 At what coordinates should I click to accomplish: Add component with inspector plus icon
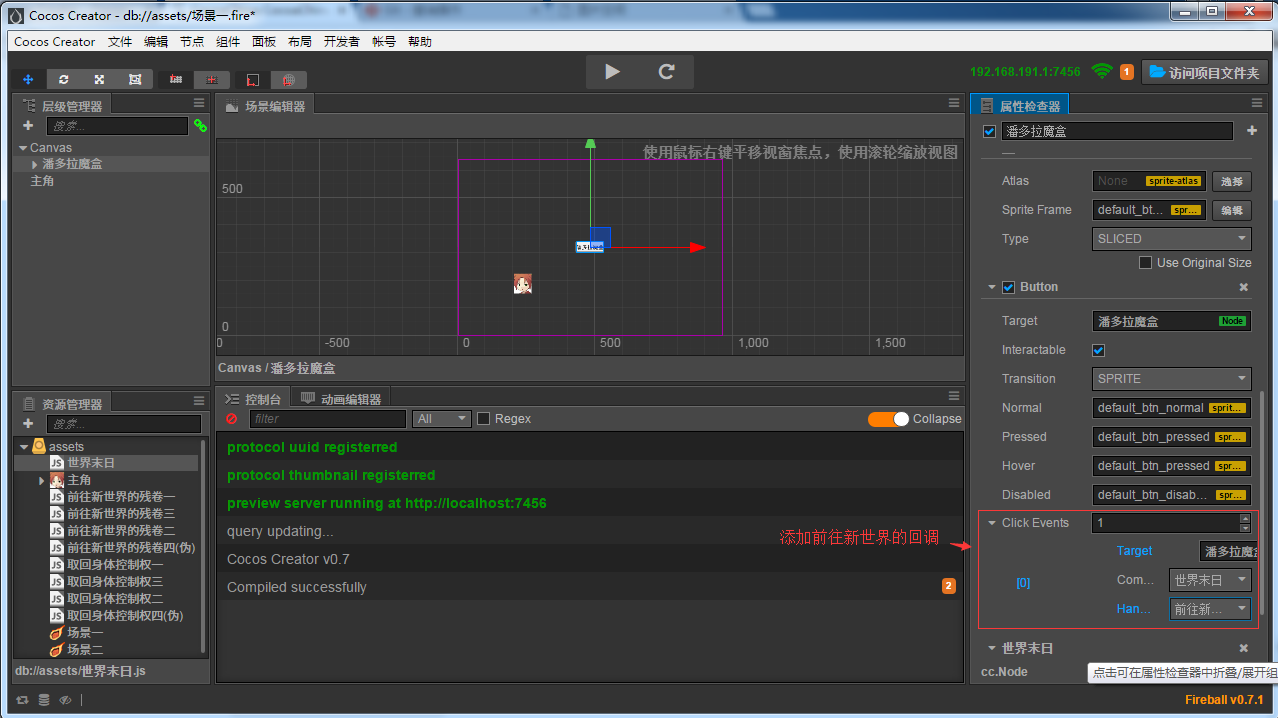click(1252, 131)
